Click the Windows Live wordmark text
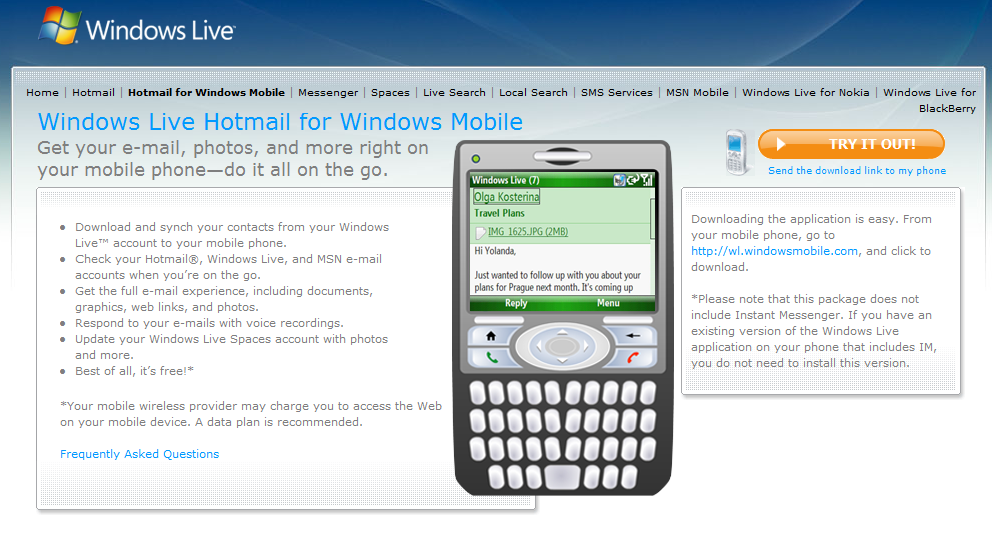992x545 pixels. pyautogui.click(x=160, y=30)
